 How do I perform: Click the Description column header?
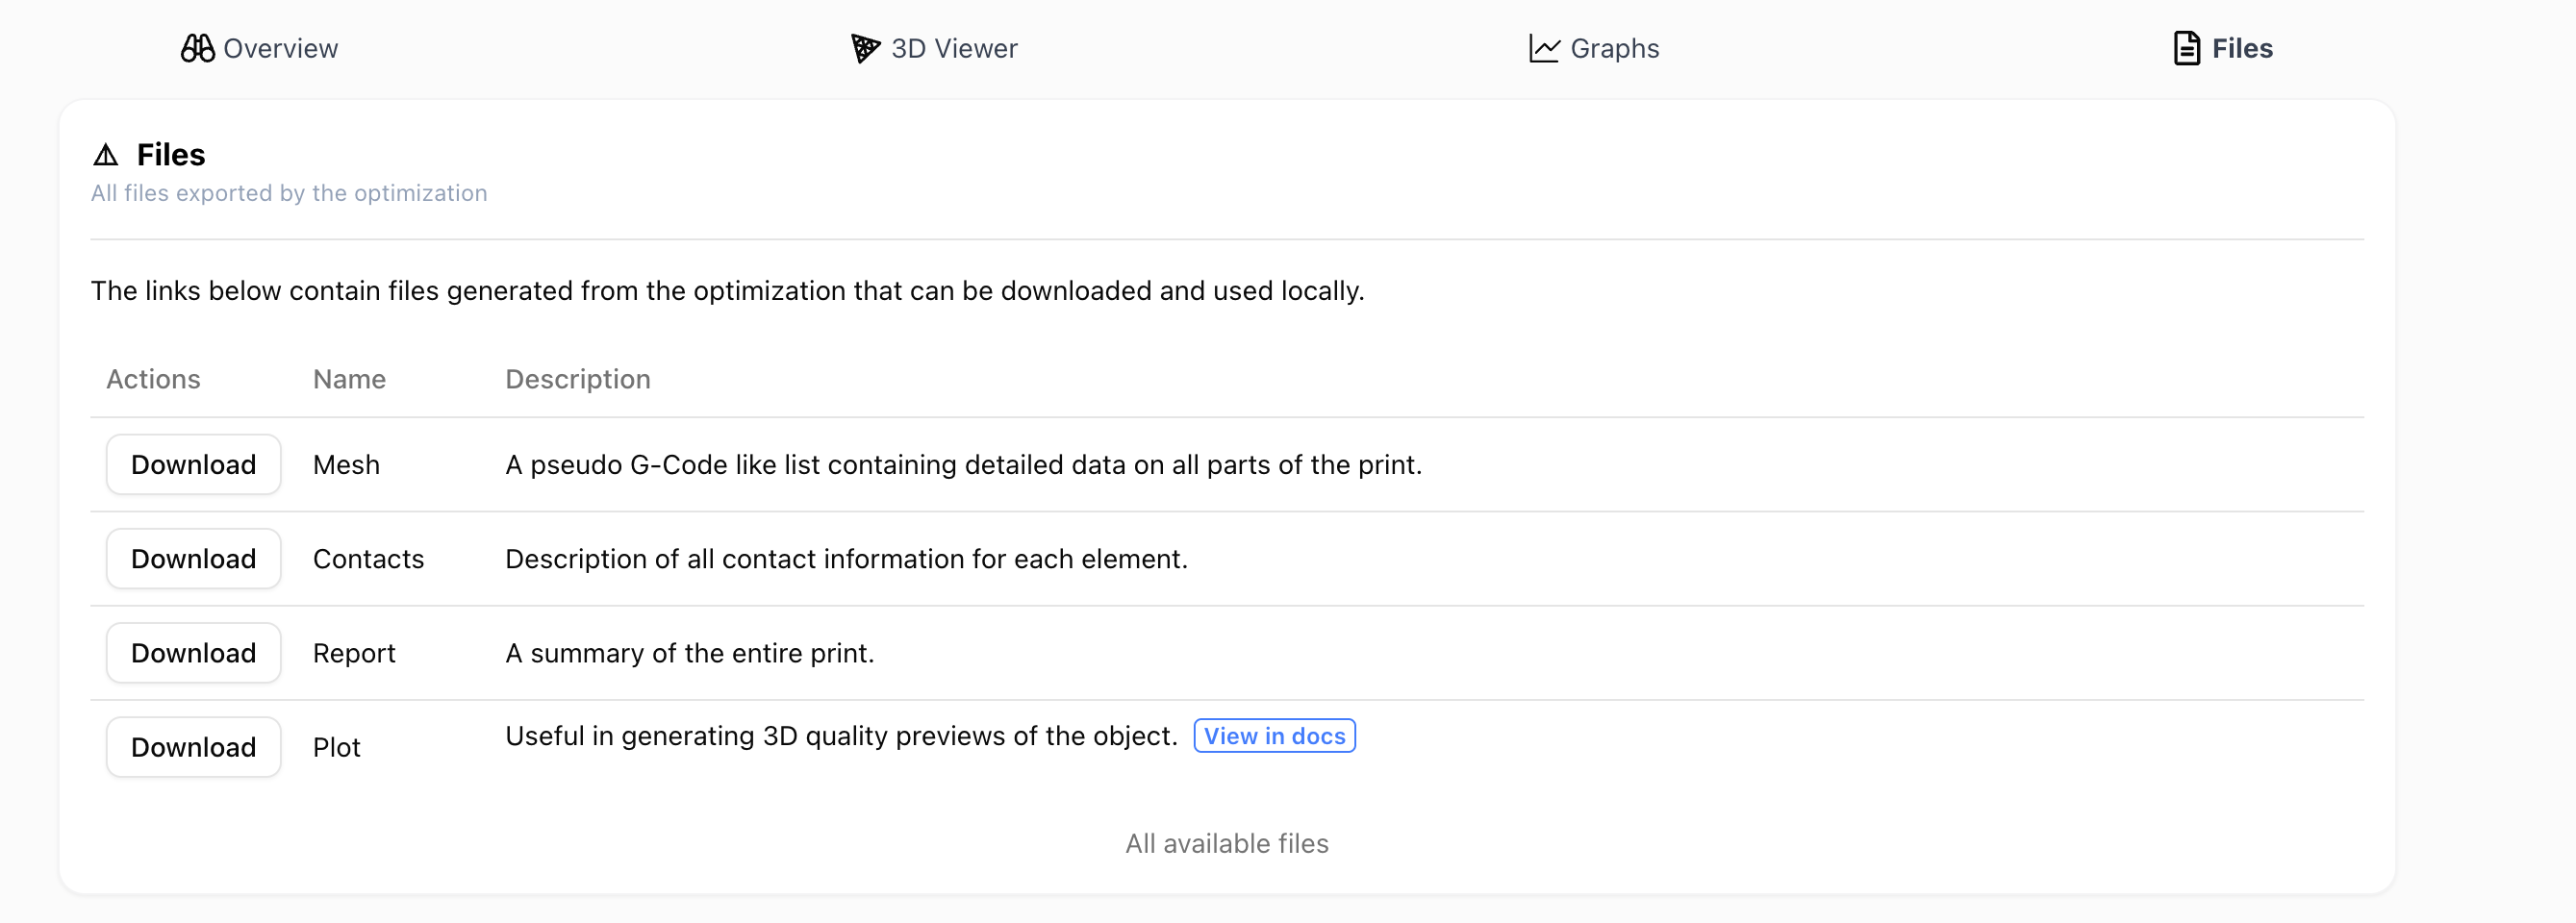pyautogui.click(x=578, y=379)
